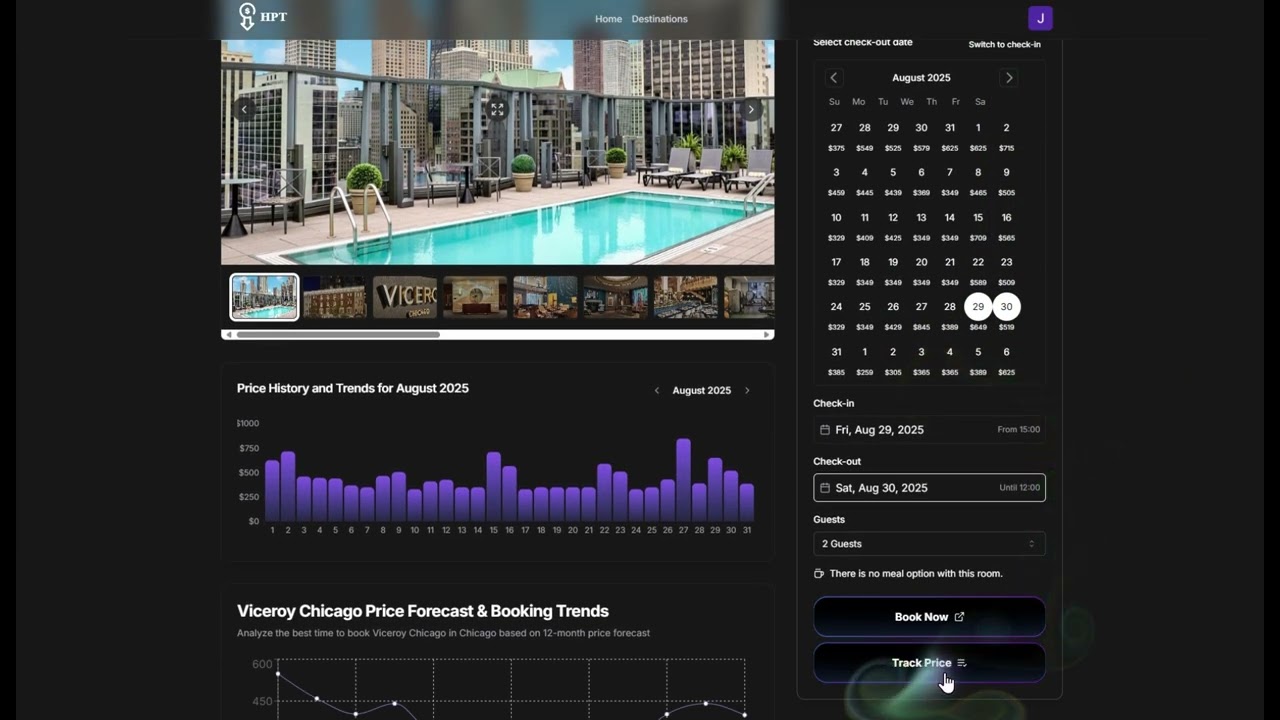Select August 30 in the calendar
The image size is (1280, 720).
(1006, 307)
